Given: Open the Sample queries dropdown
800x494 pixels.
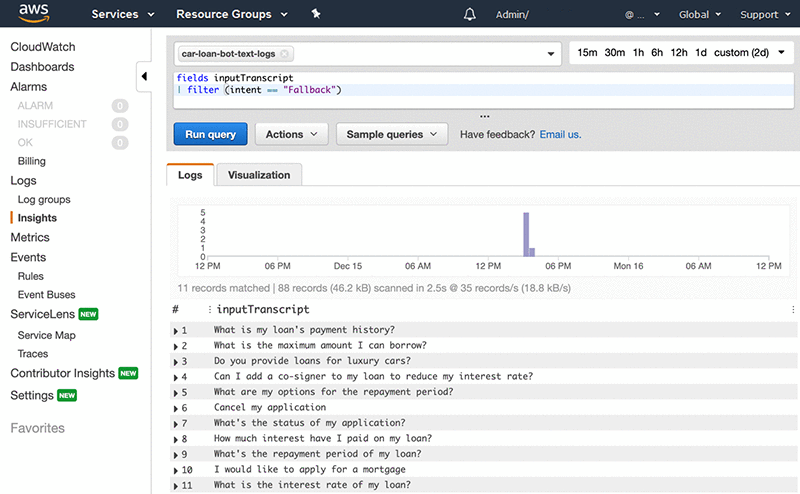Looking at the screenshot, I should (x=391, y=134).
